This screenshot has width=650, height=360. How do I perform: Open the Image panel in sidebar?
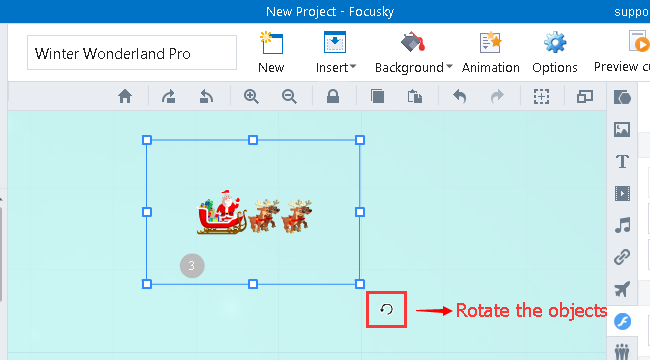[x=622, y=129]
